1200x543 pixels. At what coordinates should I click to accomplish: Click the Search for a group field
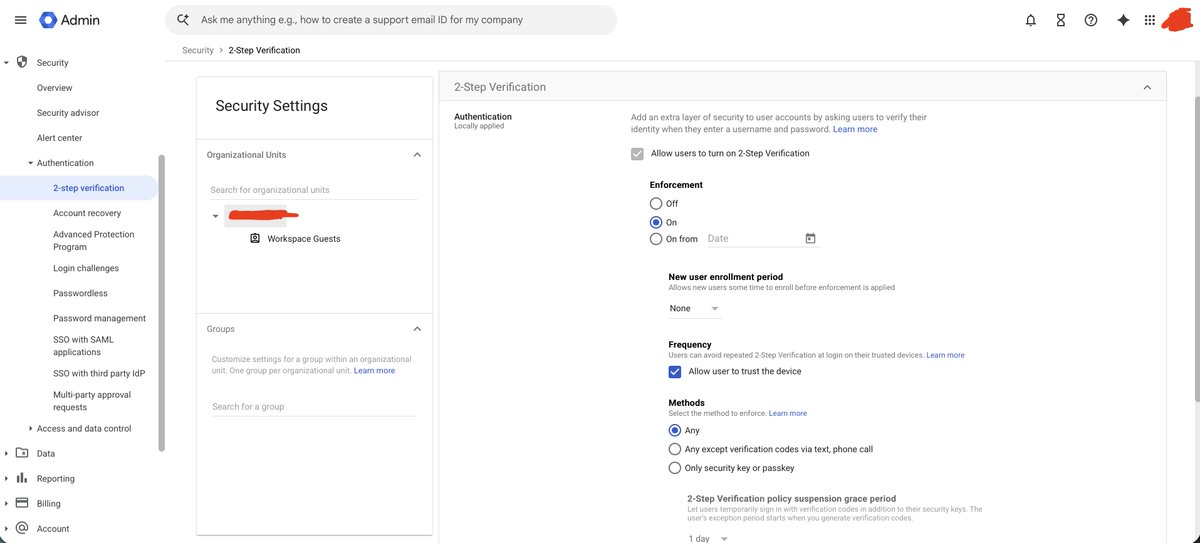(x=314, y=407)
